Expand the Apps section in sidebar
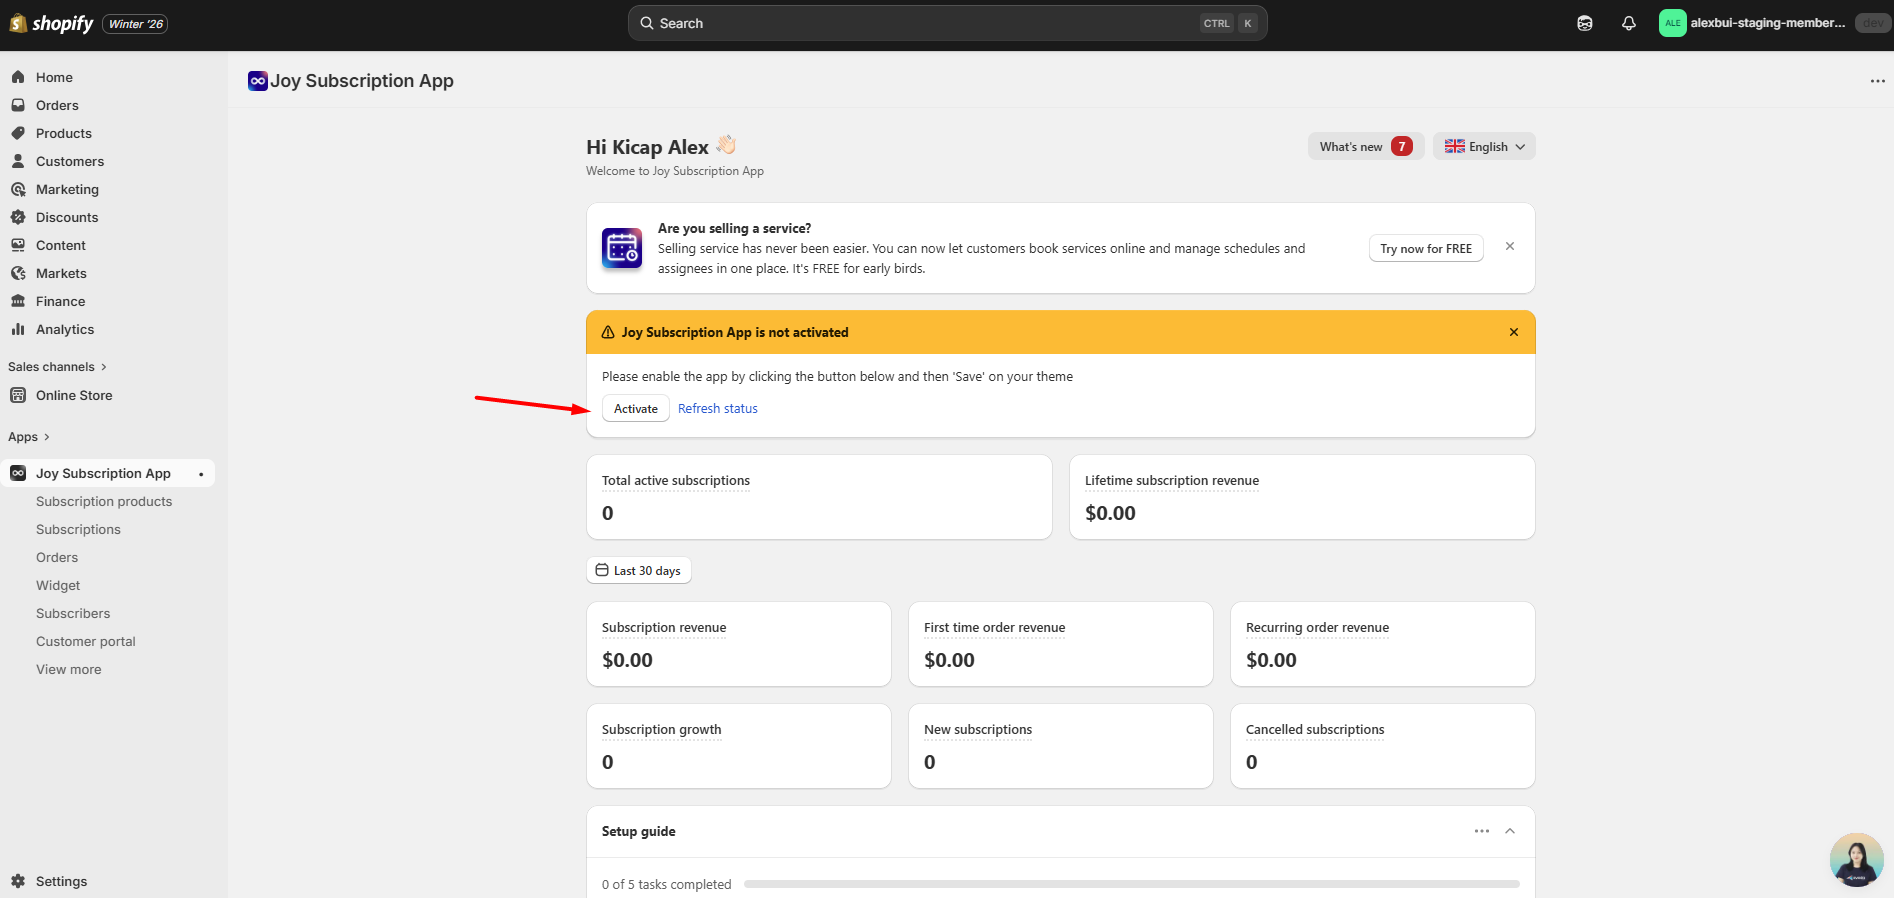The height and width of the screenshot is (898, 1894). 29,437
